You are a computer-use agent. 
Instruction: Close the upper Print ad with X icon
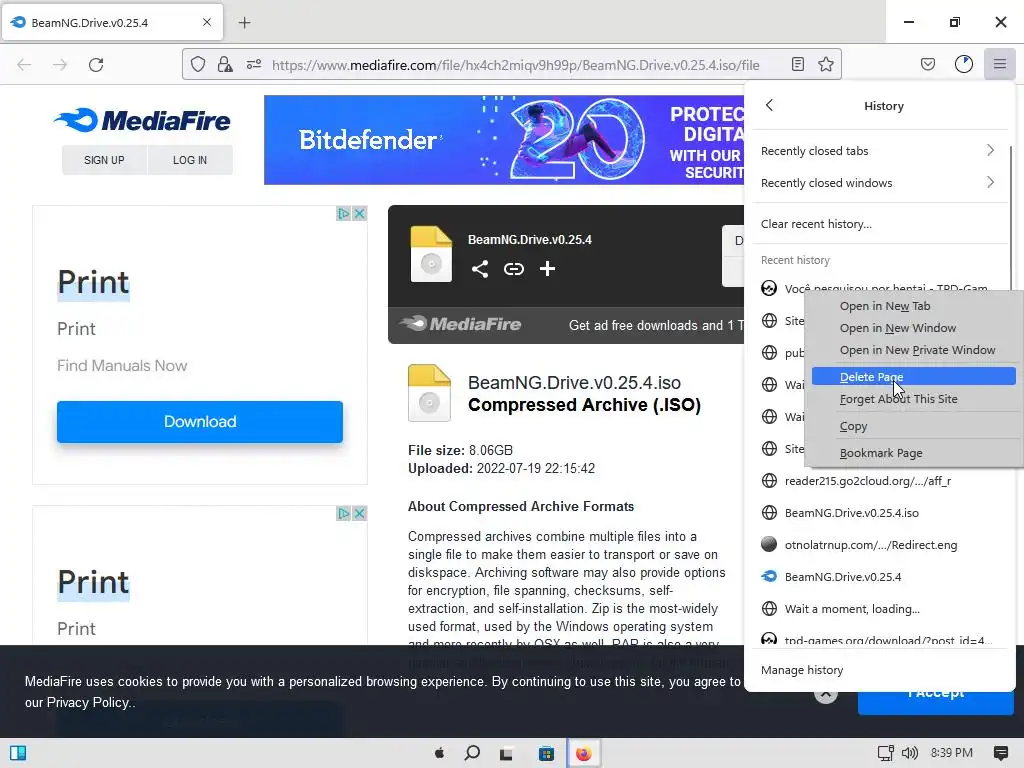[x=359, y=214]
